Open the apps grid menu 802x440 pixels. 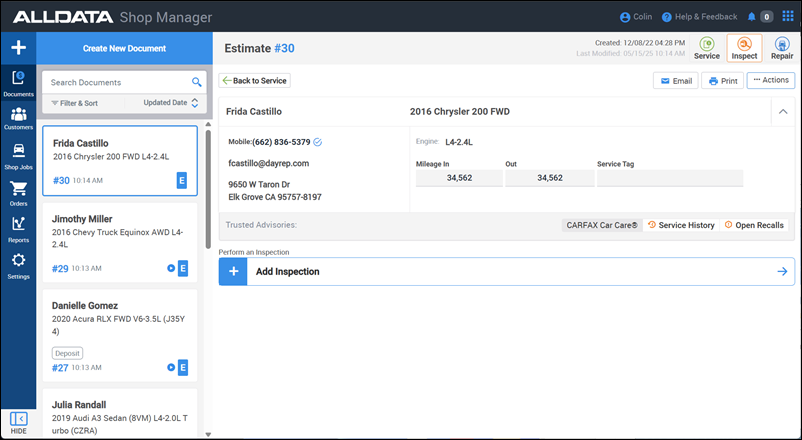tap(788, 16)
